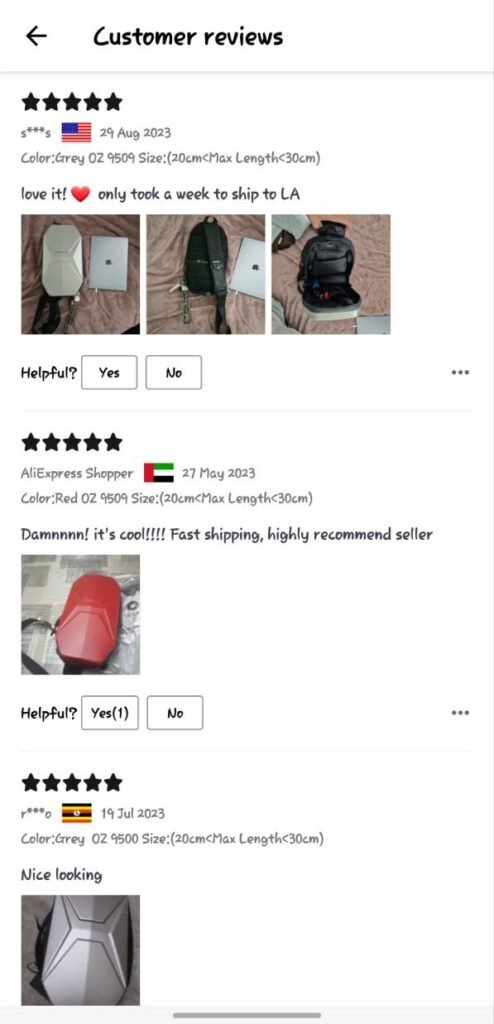This screenshot has height=1024, width=494.
Task: Mark the LA shipping review not helpful
Action: (174, 372)
